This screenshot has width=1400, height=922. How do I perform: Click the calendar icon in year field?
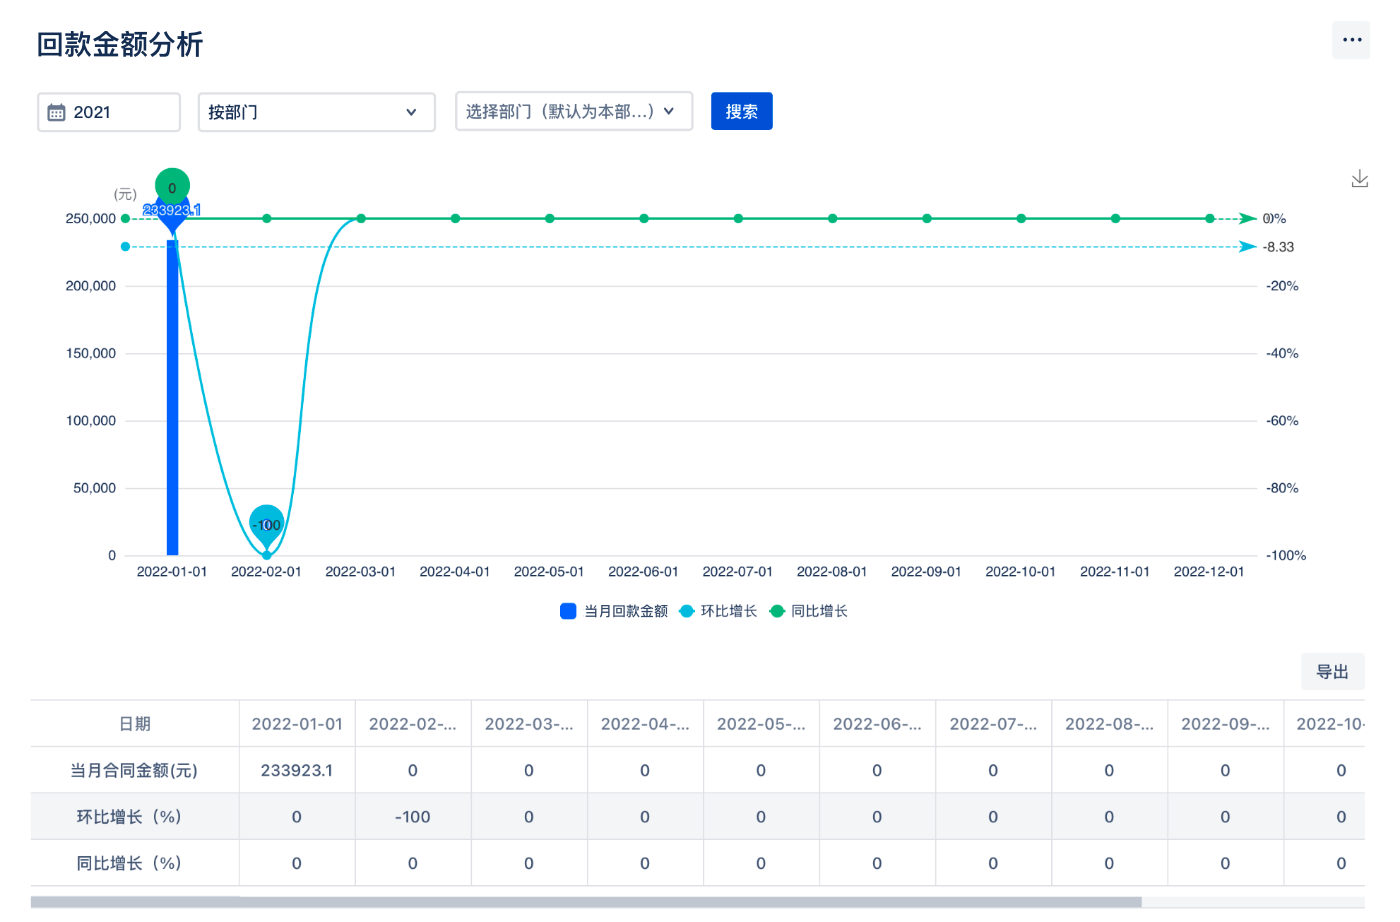click(x=57, y=113)
